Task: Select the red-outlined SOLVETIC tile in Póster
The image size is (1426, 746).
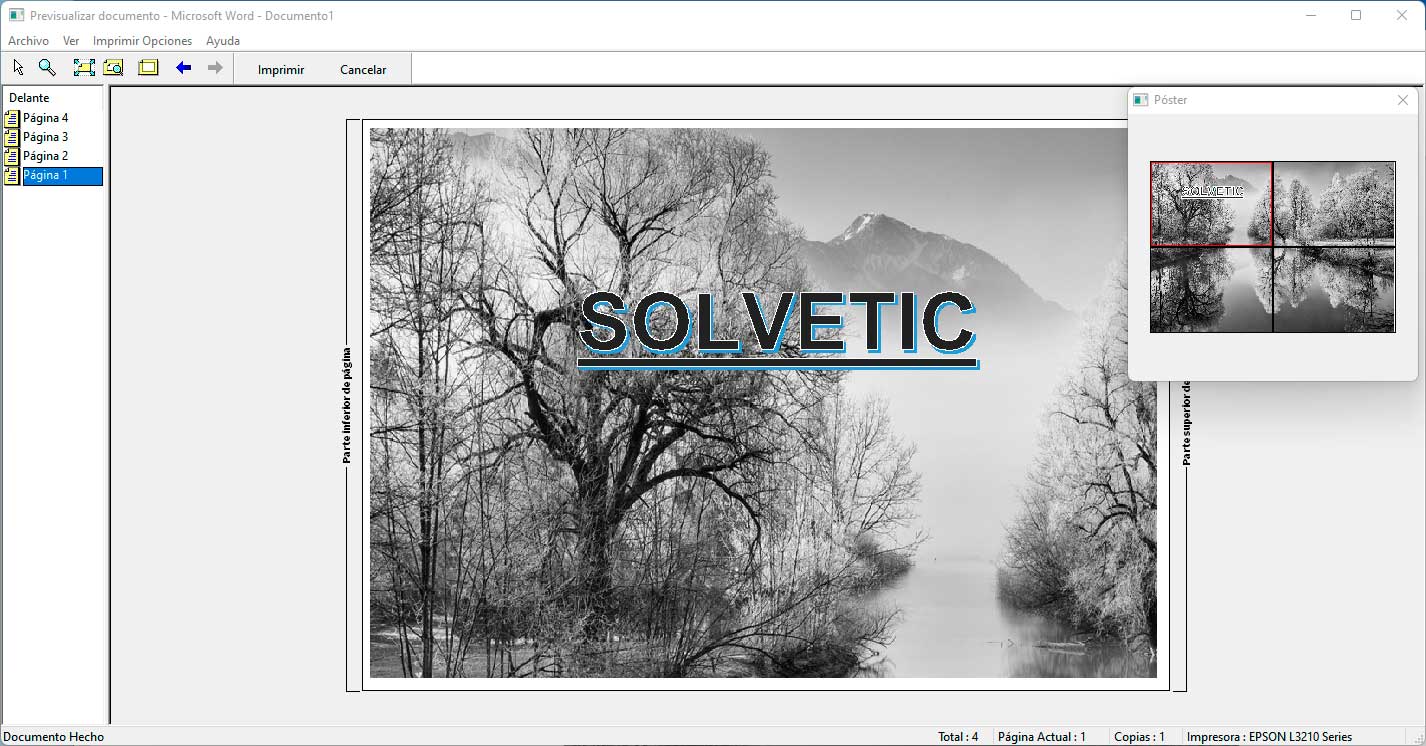Action: coord(1211,204)
